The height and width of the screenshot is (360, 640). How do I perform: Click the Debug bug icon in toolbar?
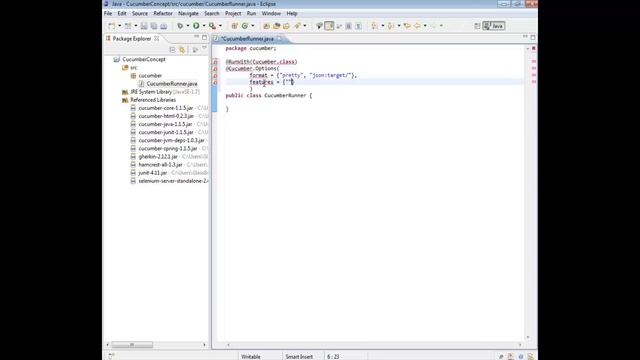pyautogui.click(x=180, y=26)
